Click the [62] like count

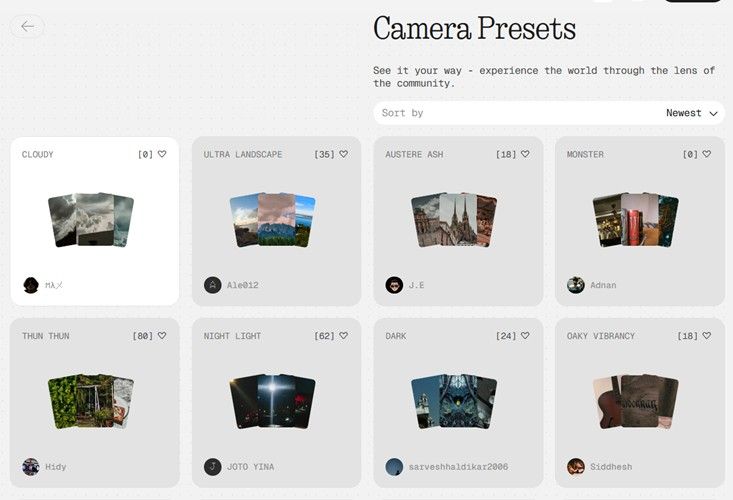pyautogui.click(x=324, y=336)
